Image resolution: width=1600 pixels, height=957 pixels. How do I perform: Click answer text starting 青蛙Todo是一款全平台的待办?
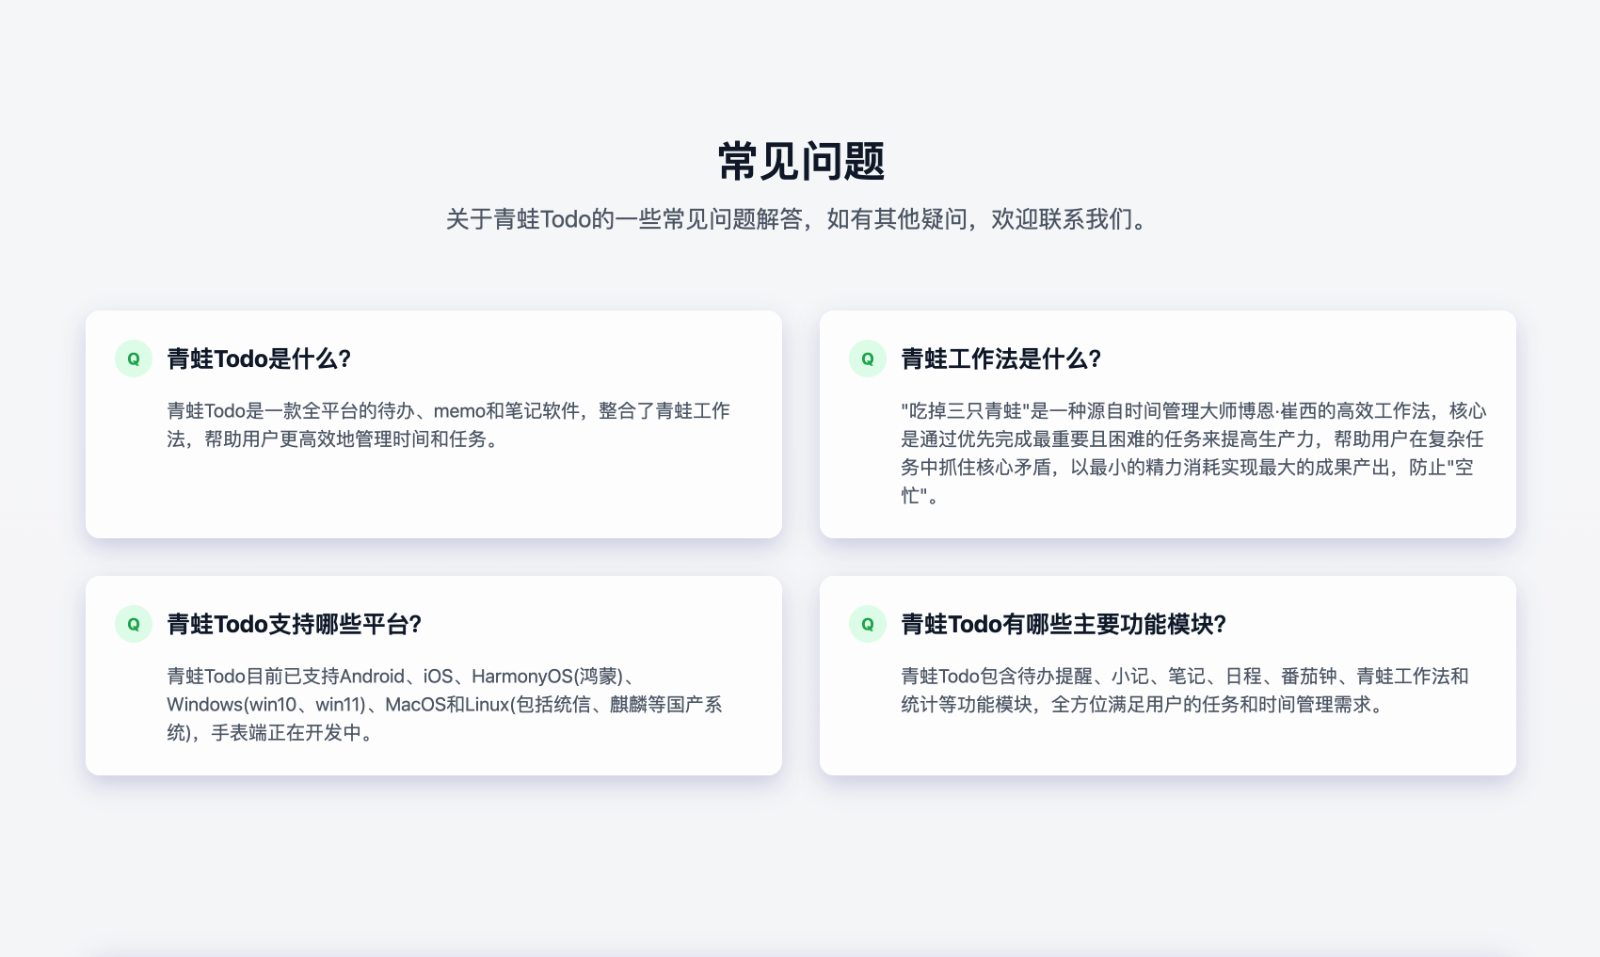[x=448, y=425]
